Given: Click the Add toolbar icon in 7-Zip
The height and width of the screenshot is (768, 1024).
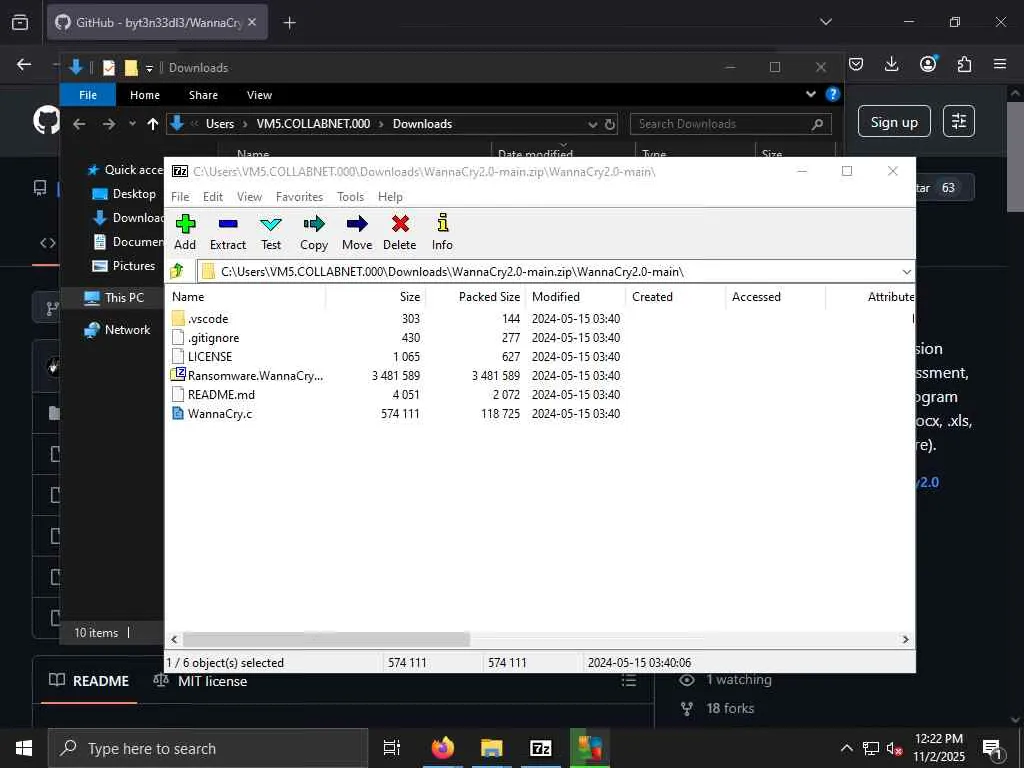Looking at the screenshot, I should click(x=185, y=232).
